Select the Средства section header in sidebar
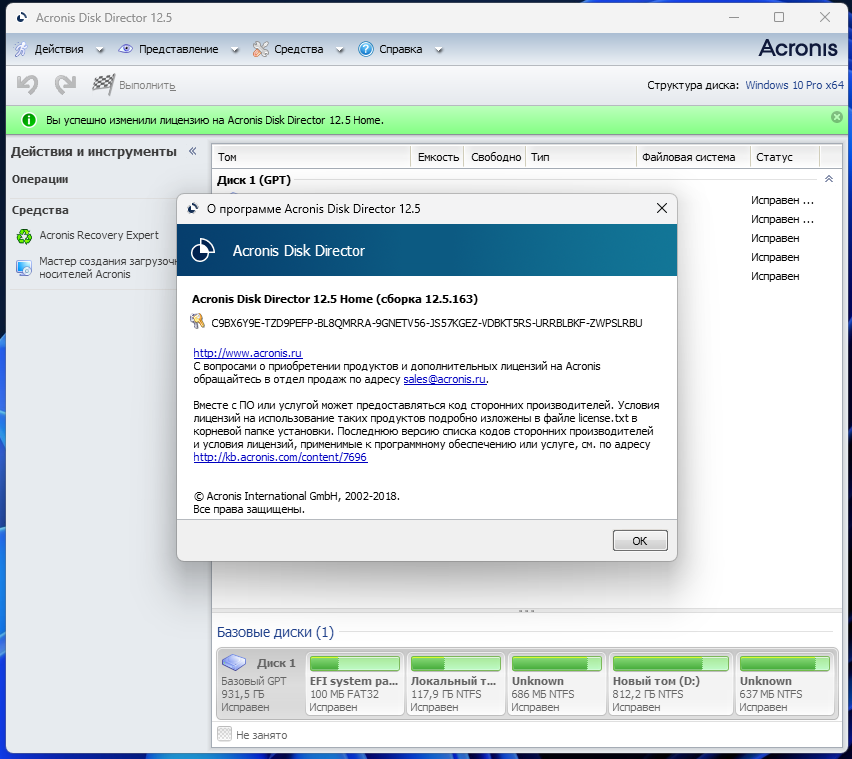Screen dimensions: 852x759 pos(40,210)
